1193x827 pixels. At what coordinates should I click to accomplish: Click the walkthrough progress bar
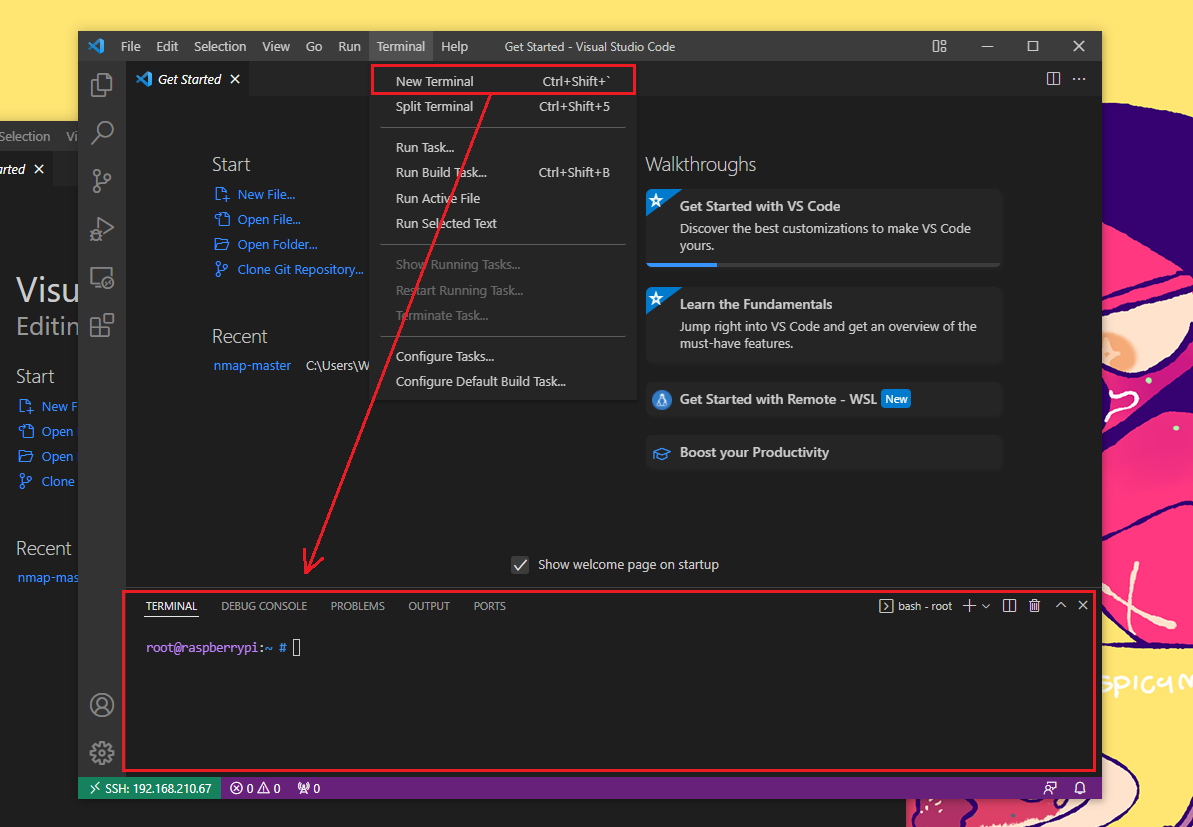[823, 265]
